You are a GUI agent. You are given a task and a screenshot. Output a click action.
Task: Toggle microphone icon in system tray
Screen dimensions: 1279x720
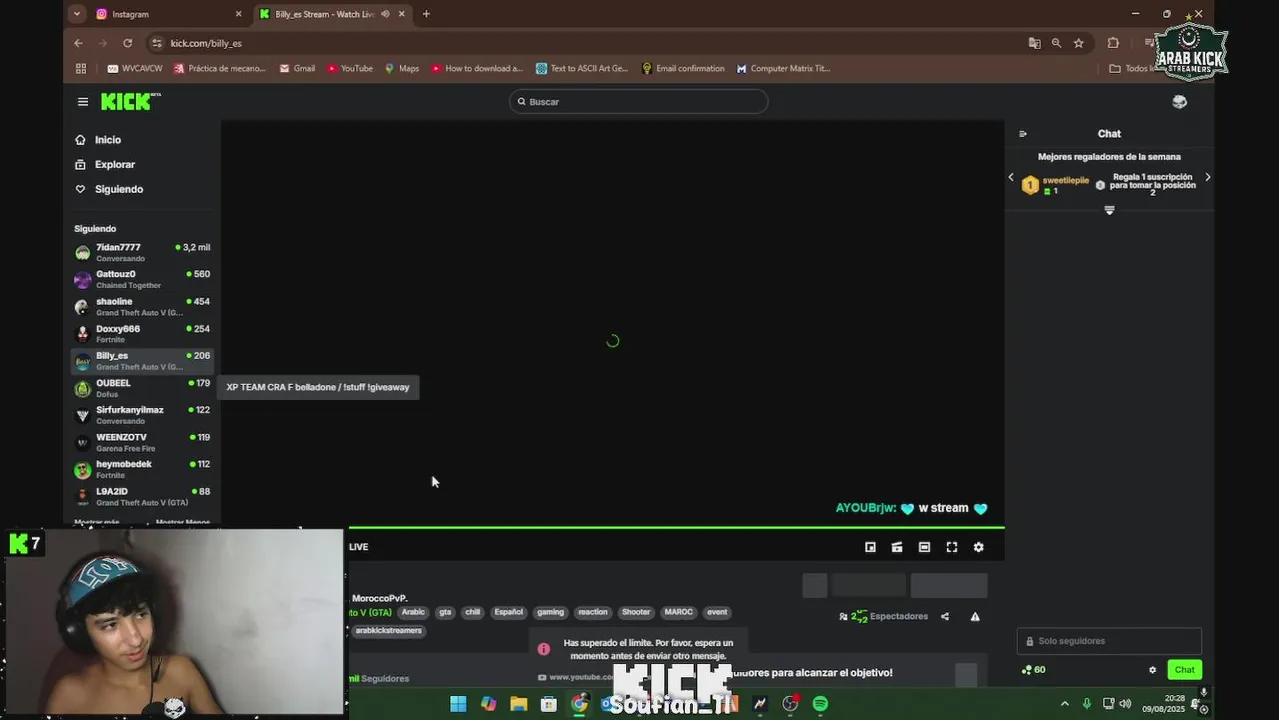pyautogui.click(x=1086, y=704)
